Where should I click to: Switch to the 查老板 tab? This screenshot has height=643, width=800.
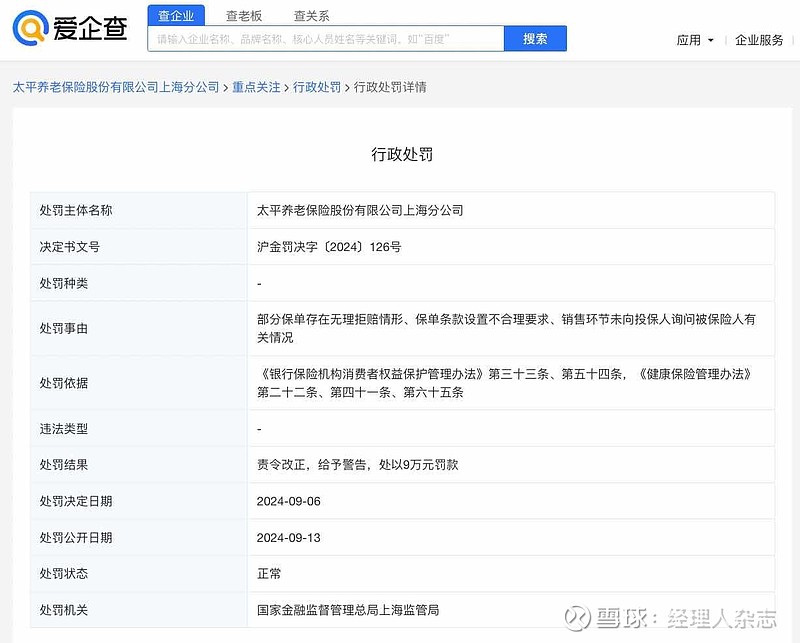point(244,16)
